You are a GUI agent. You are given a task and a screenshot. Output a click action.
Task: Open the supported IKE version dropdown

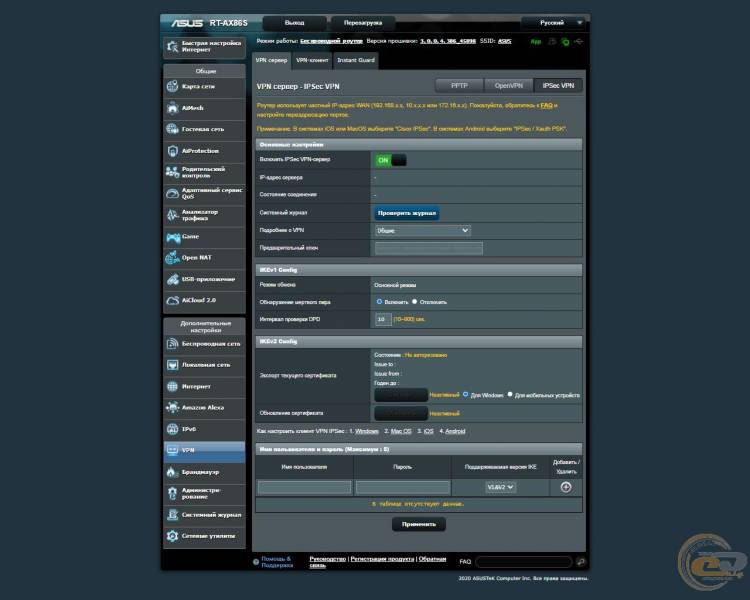[x=500, y=487]
